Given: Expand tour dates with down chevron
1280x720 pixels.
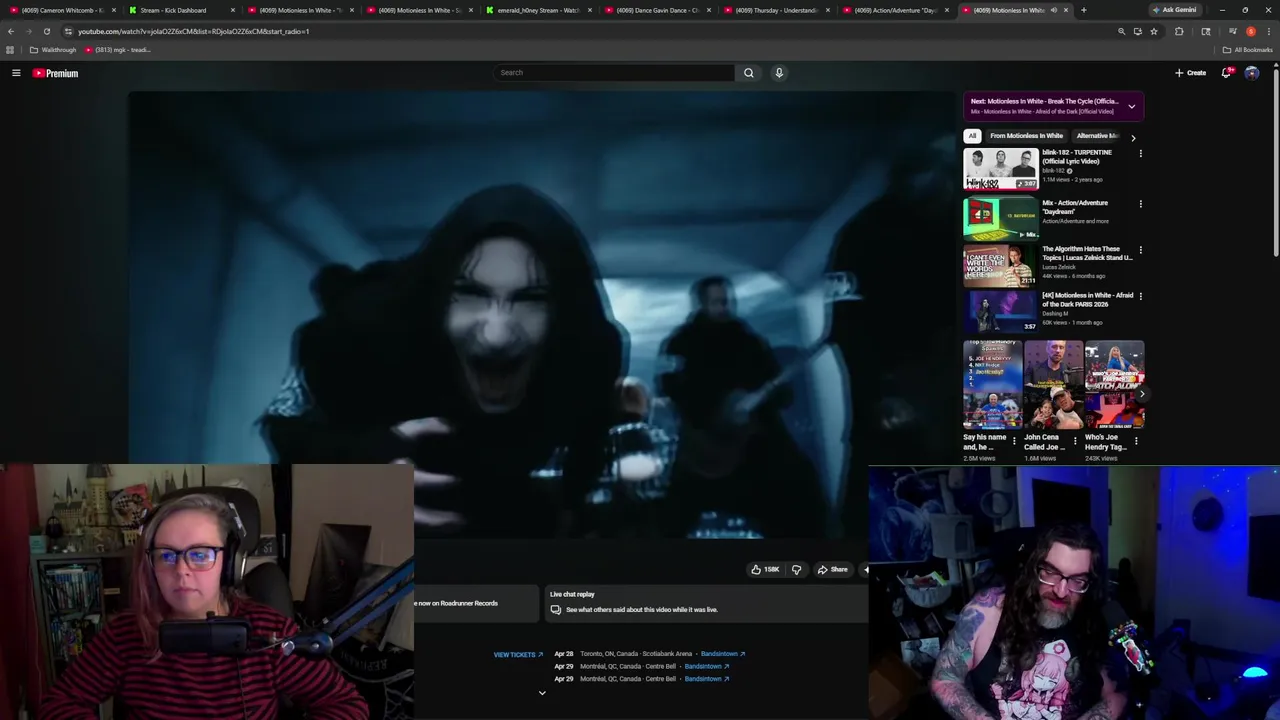Looking at the screenshot, I should (542, 693).
